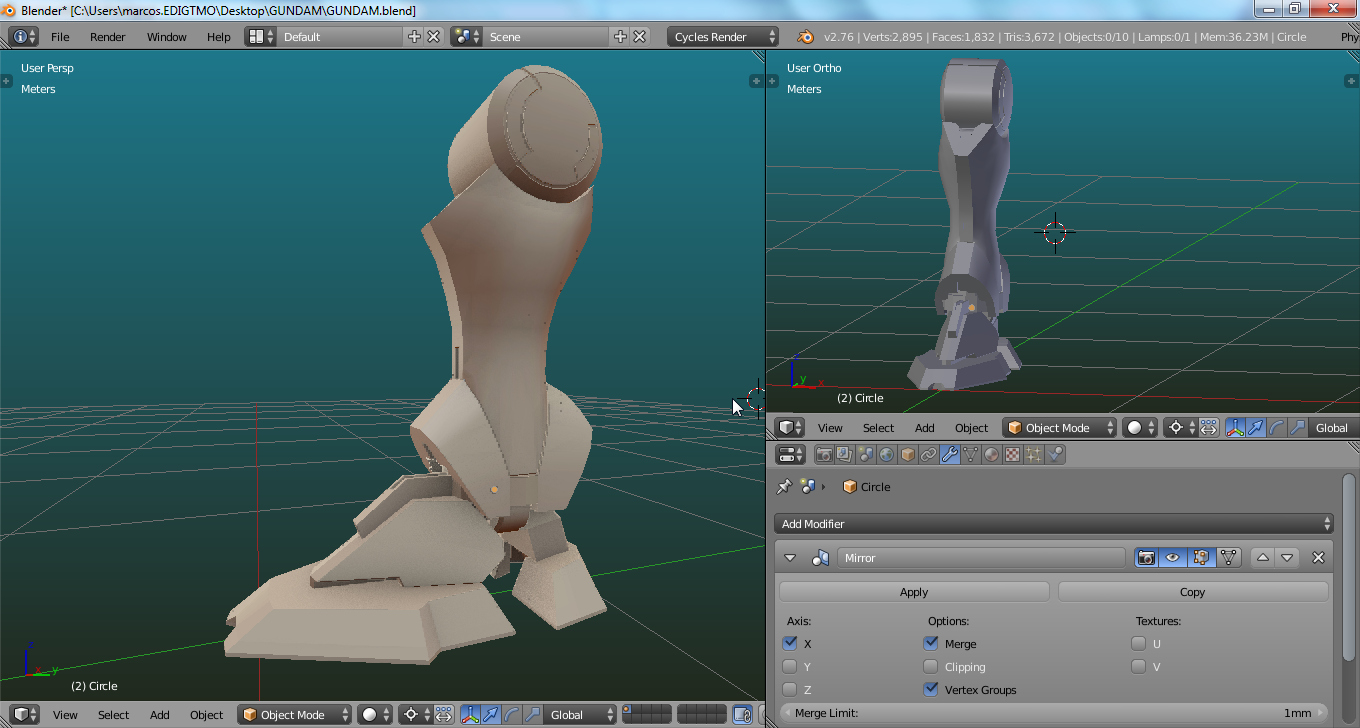This screenshot has height=728, width=1360.
Task: Toggle the Merge option checkbox
Action: click(932, 644)
